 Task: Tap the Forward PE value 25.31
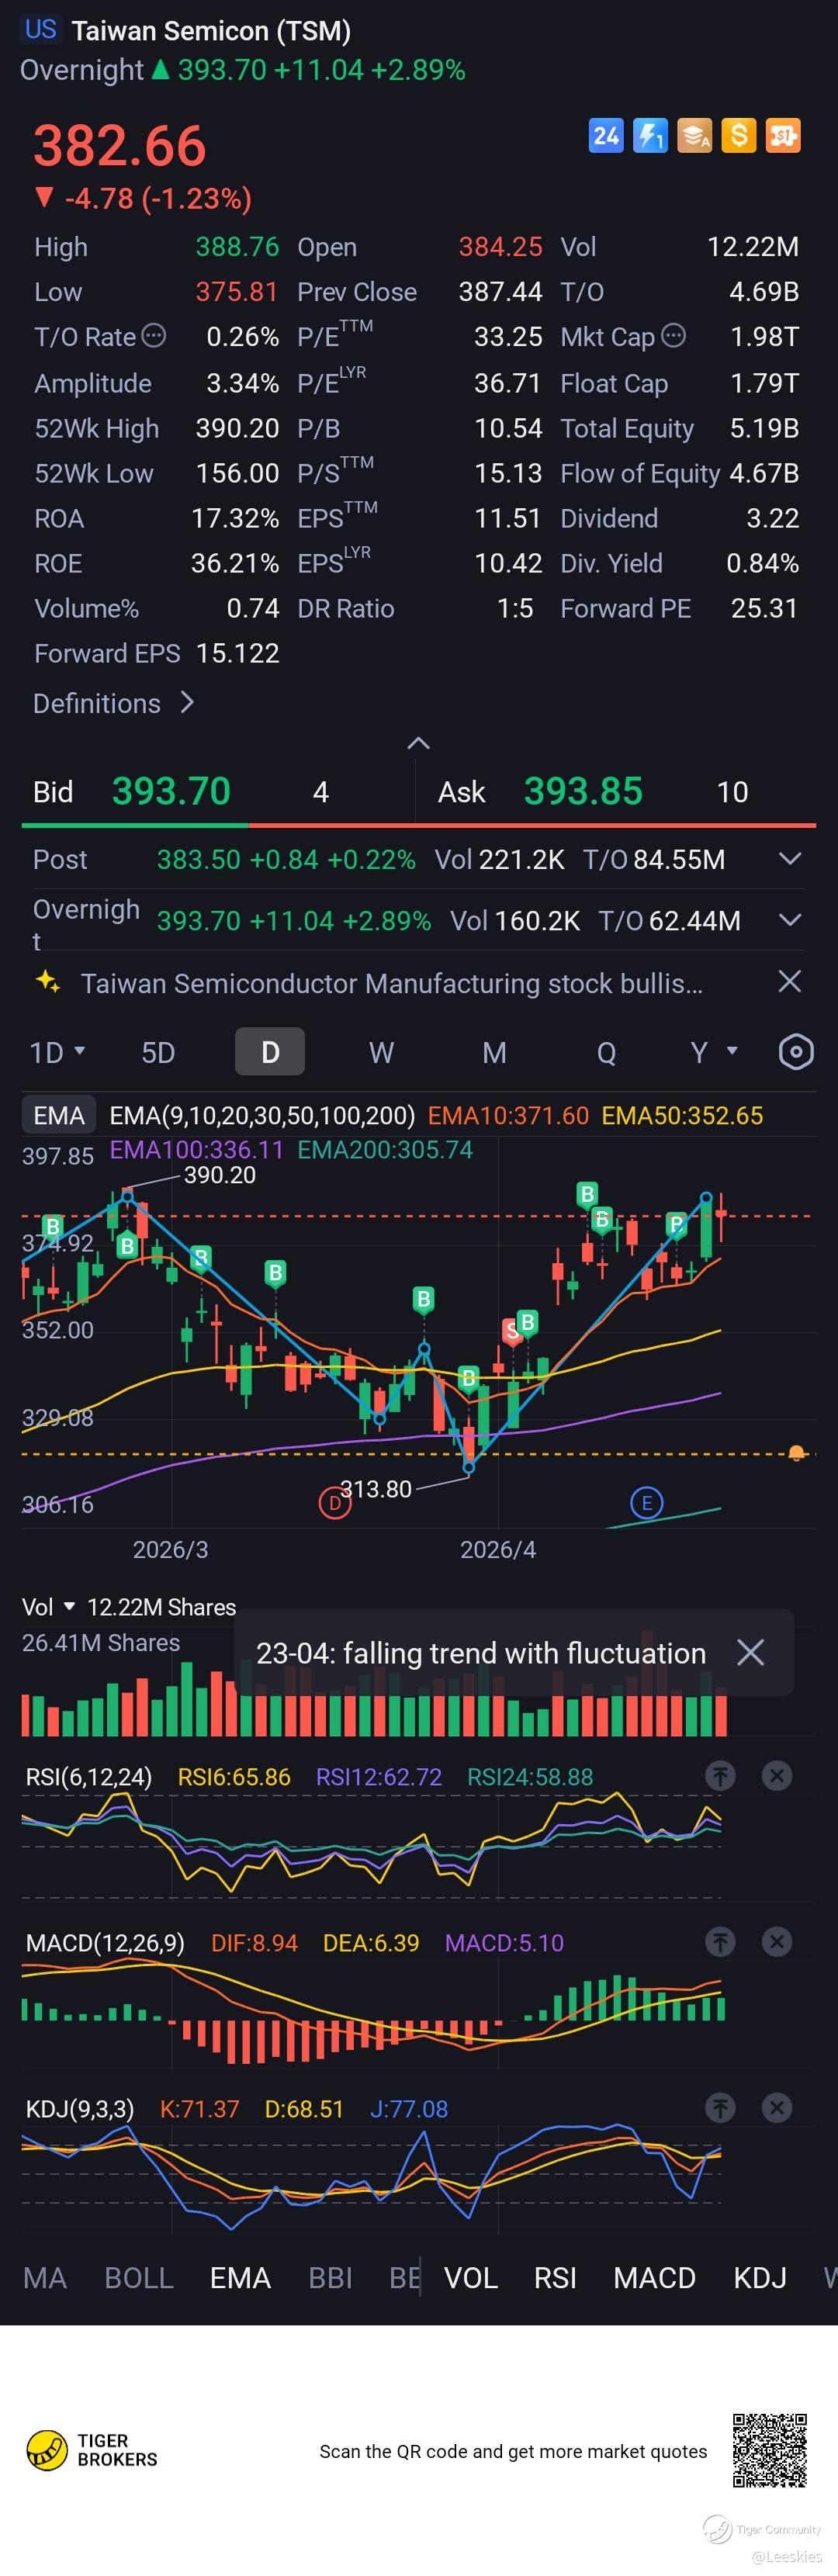pos(764,608)
